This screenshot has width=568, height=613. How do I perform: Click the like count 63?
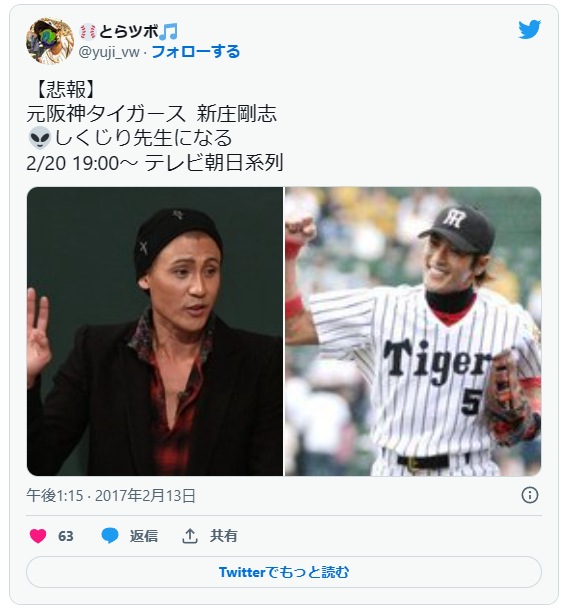(66, 536)
